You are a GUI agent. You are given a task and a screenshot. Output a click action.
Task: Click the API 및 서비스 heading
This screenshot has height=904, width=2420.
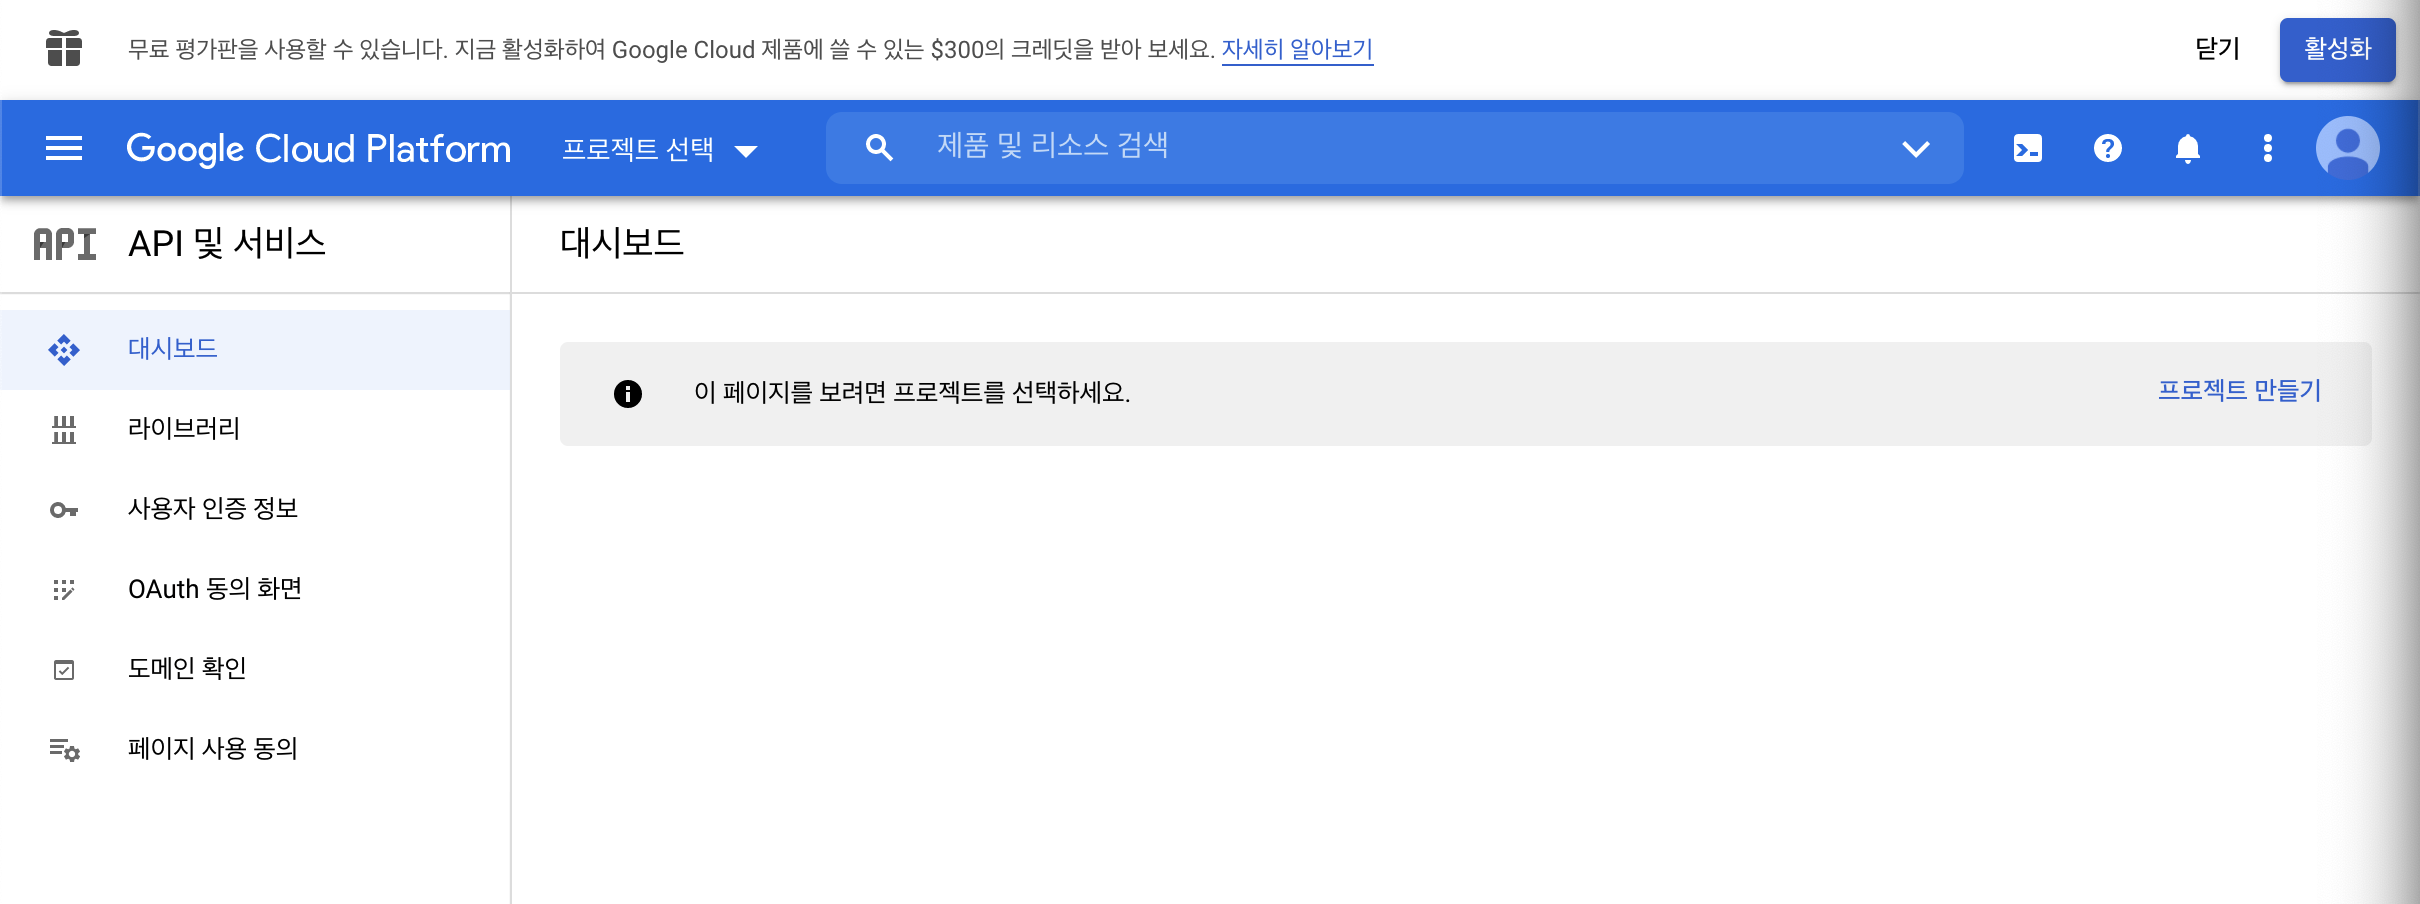pyautogui.click(x=227, y=243)
